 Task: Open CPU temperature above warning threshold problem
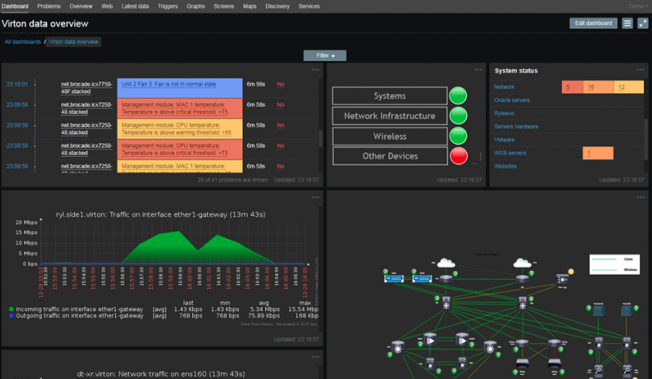176,129
